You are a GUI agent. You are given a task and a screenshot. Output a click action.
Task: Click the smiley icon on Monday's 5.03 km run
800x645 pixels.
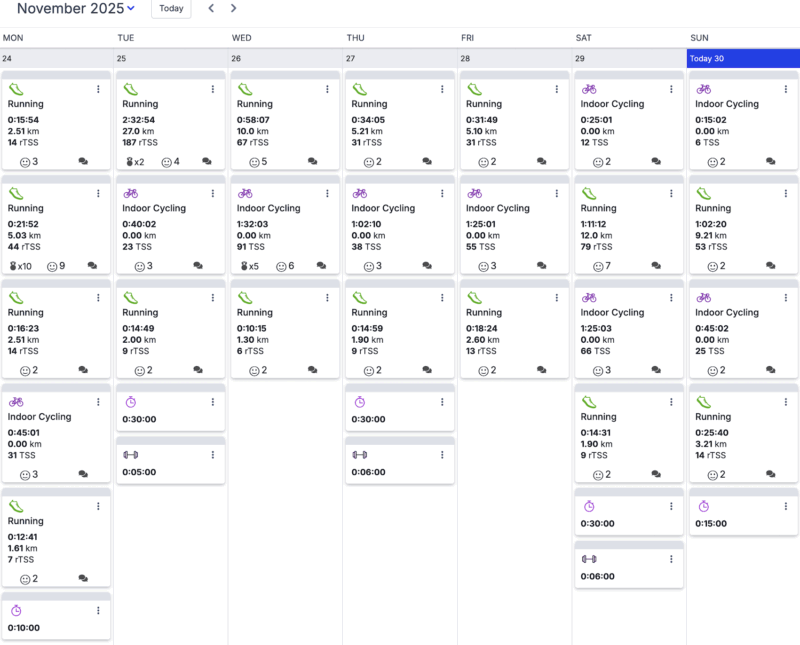click(x=53, y=266)
